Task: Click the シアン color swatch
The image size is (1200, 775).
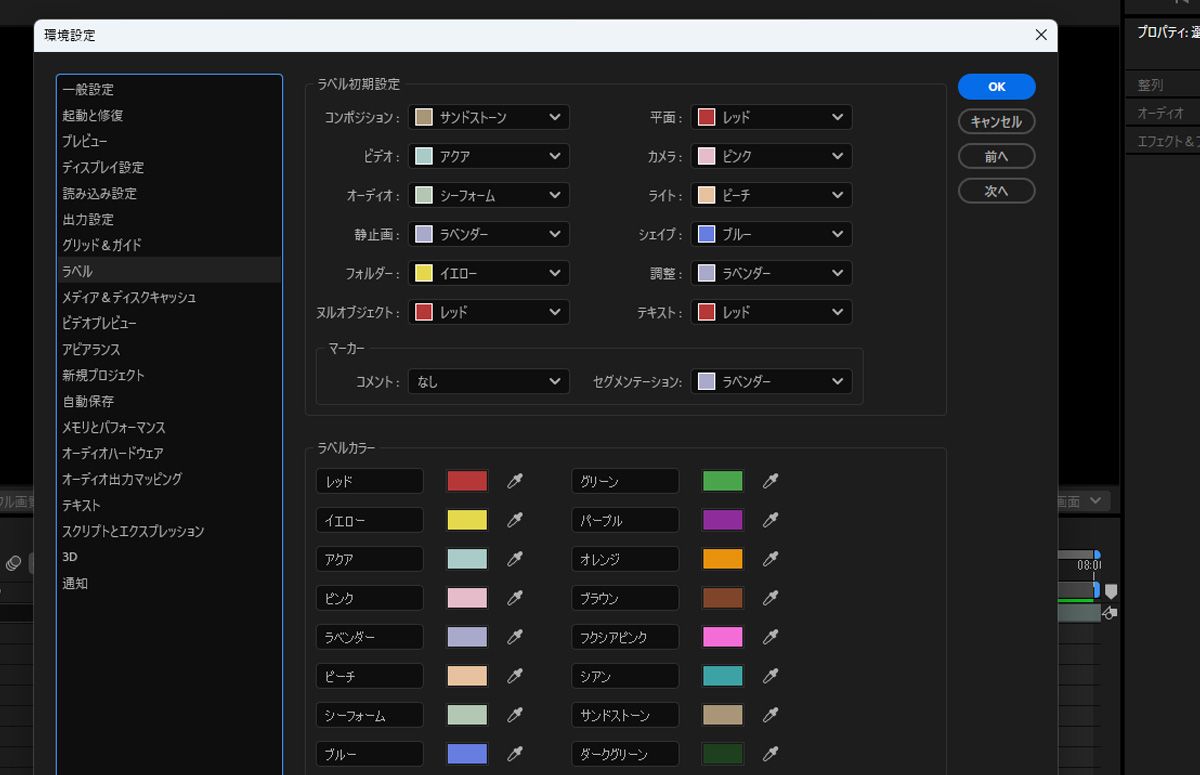Action: [x=723, y=676]
